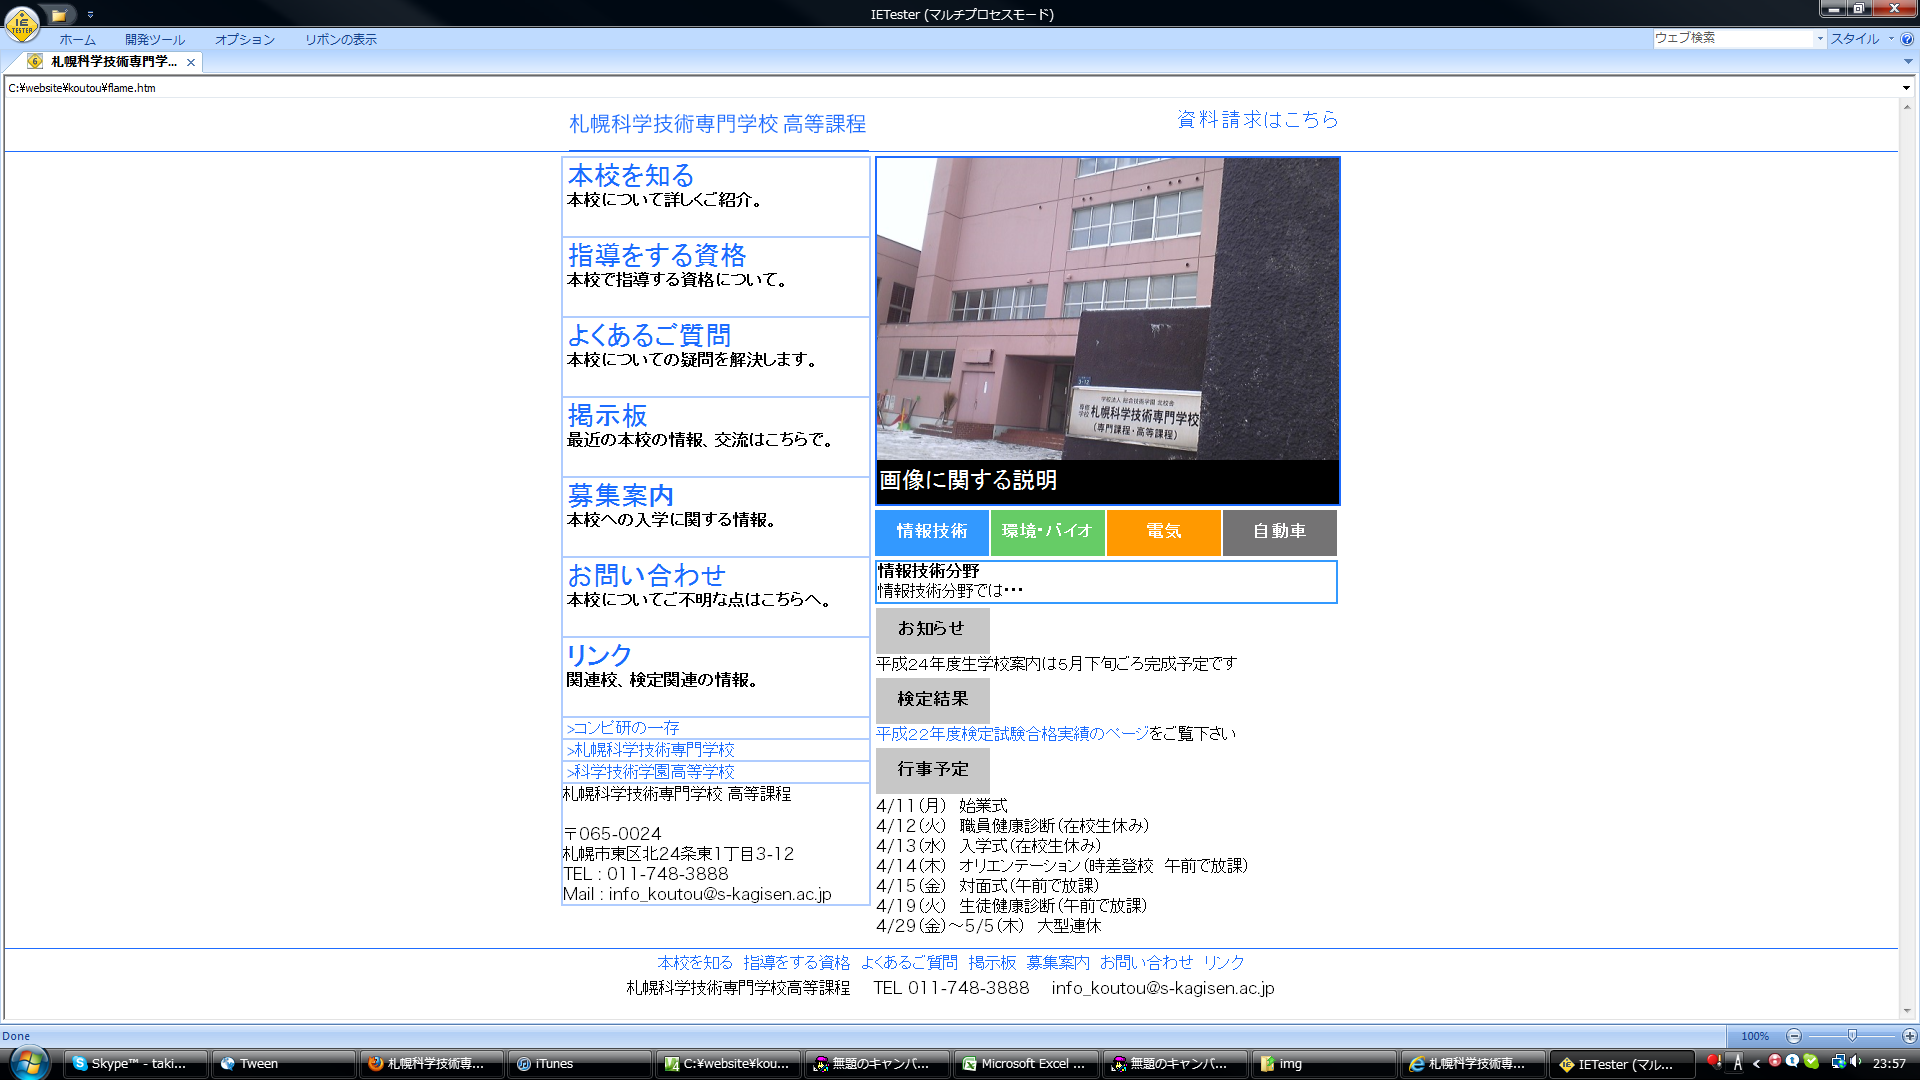
Task: Open the 平成22年度検定試験合格実績のページ link
Action: (1012, 734)
